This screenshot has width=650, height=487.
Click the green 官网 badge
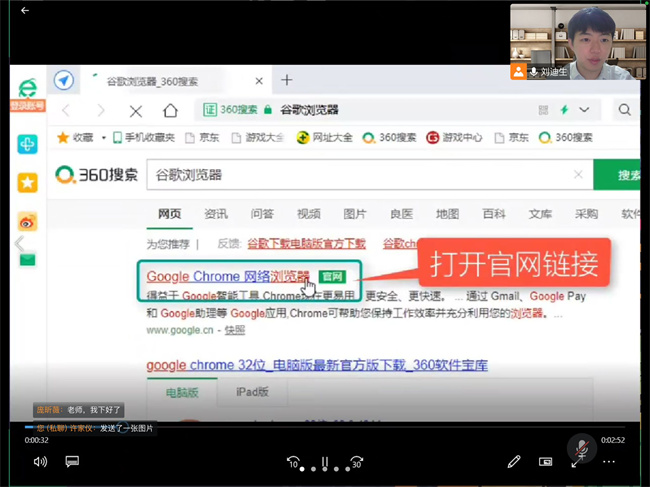(x=332, y=276)
